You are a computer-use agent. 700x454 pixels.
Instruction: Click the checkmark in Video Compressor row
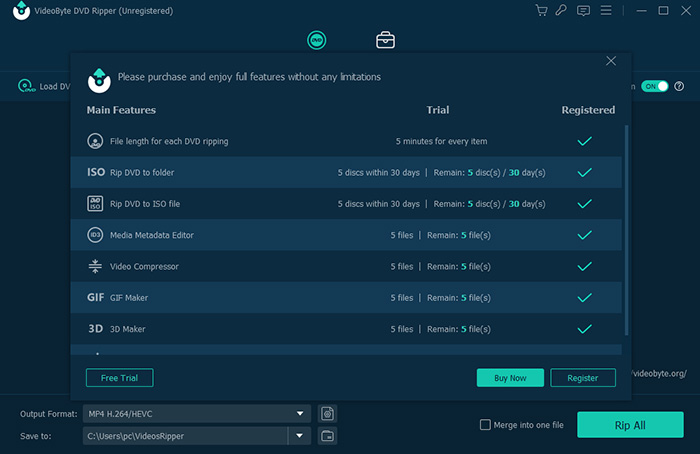tap(584, 267)
